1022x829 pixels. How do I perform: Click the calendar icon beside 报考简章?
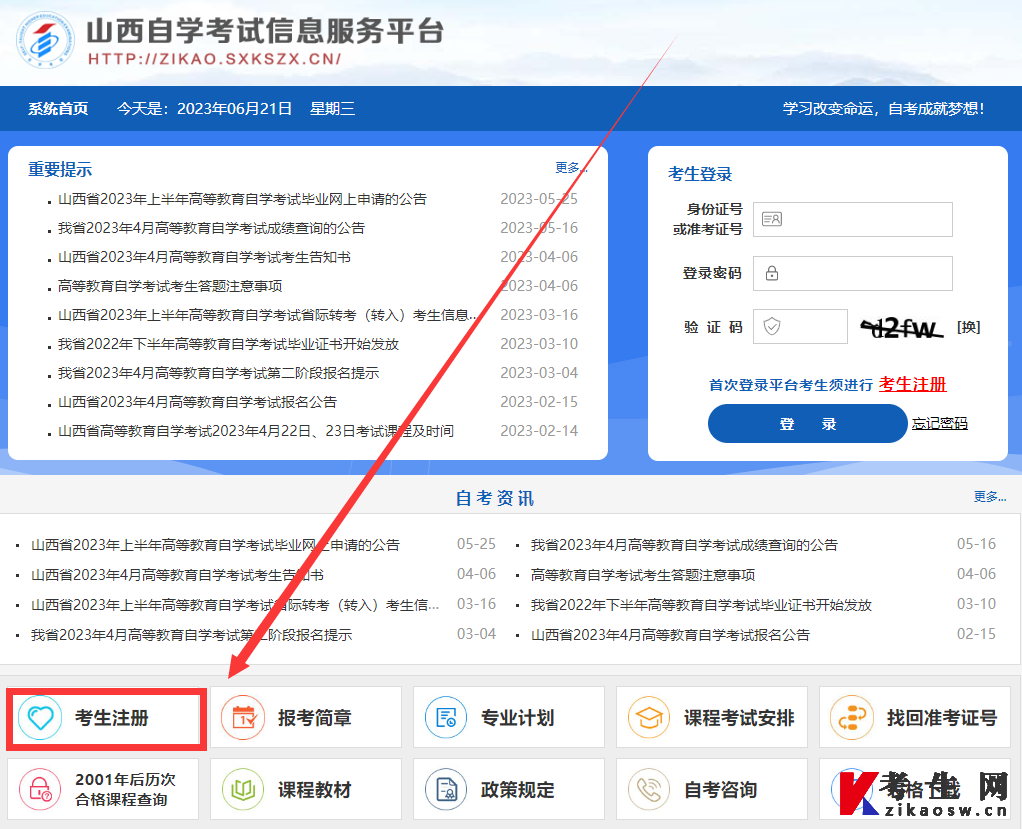243,718
